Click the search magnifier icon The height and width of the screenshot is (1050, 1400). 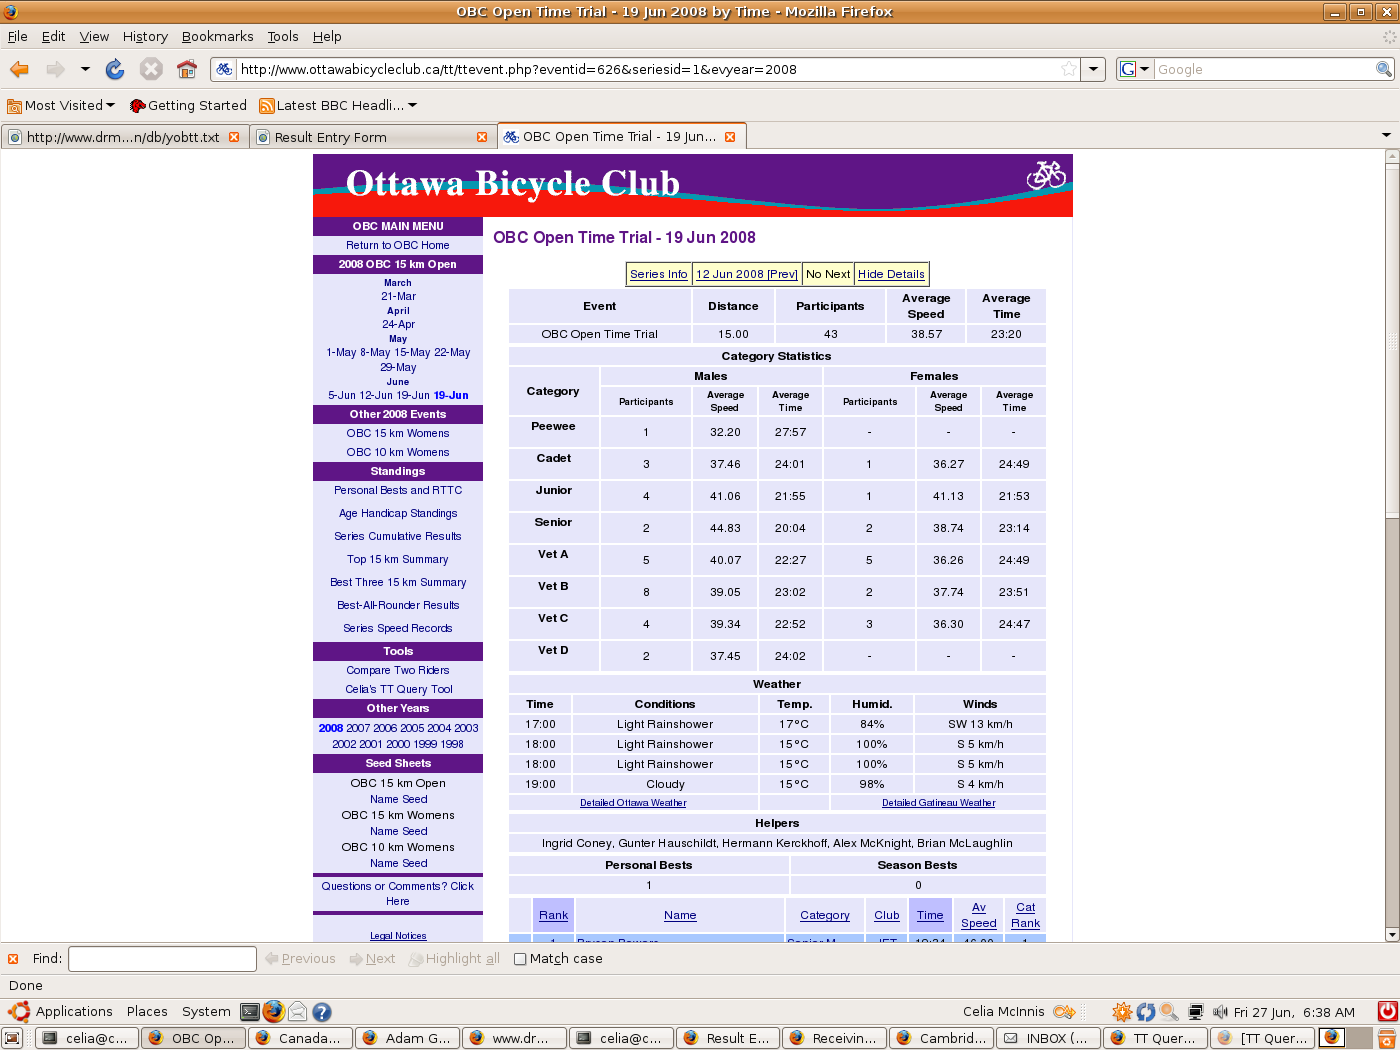(x=1384, y=69)
